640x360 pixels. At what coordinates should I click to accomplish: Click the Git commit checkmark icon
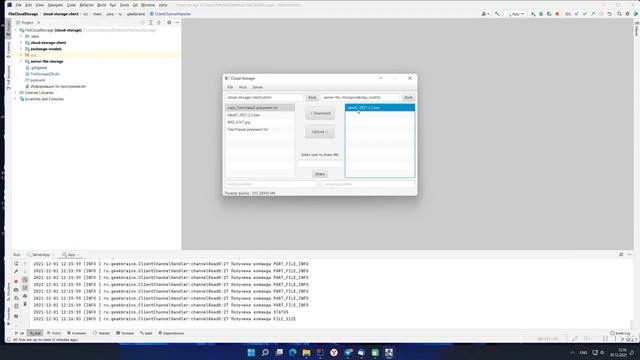[x=585, y=14]
